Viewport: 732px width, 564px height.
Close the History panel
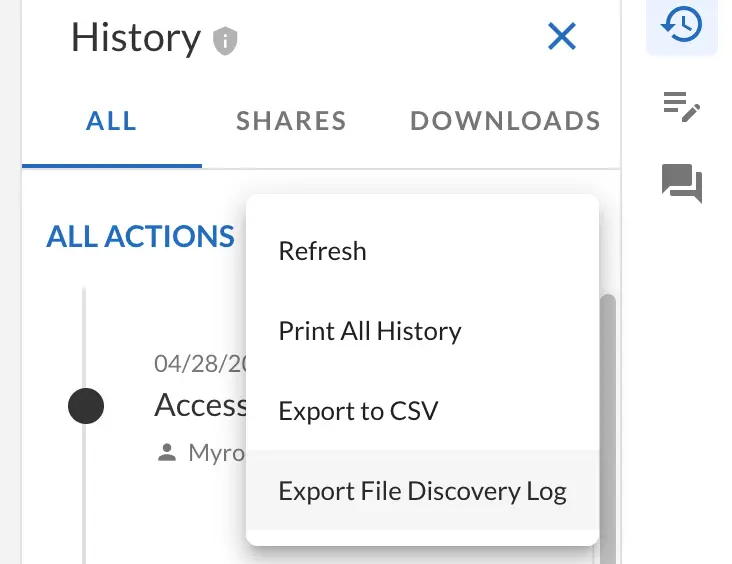click(562, 37)
